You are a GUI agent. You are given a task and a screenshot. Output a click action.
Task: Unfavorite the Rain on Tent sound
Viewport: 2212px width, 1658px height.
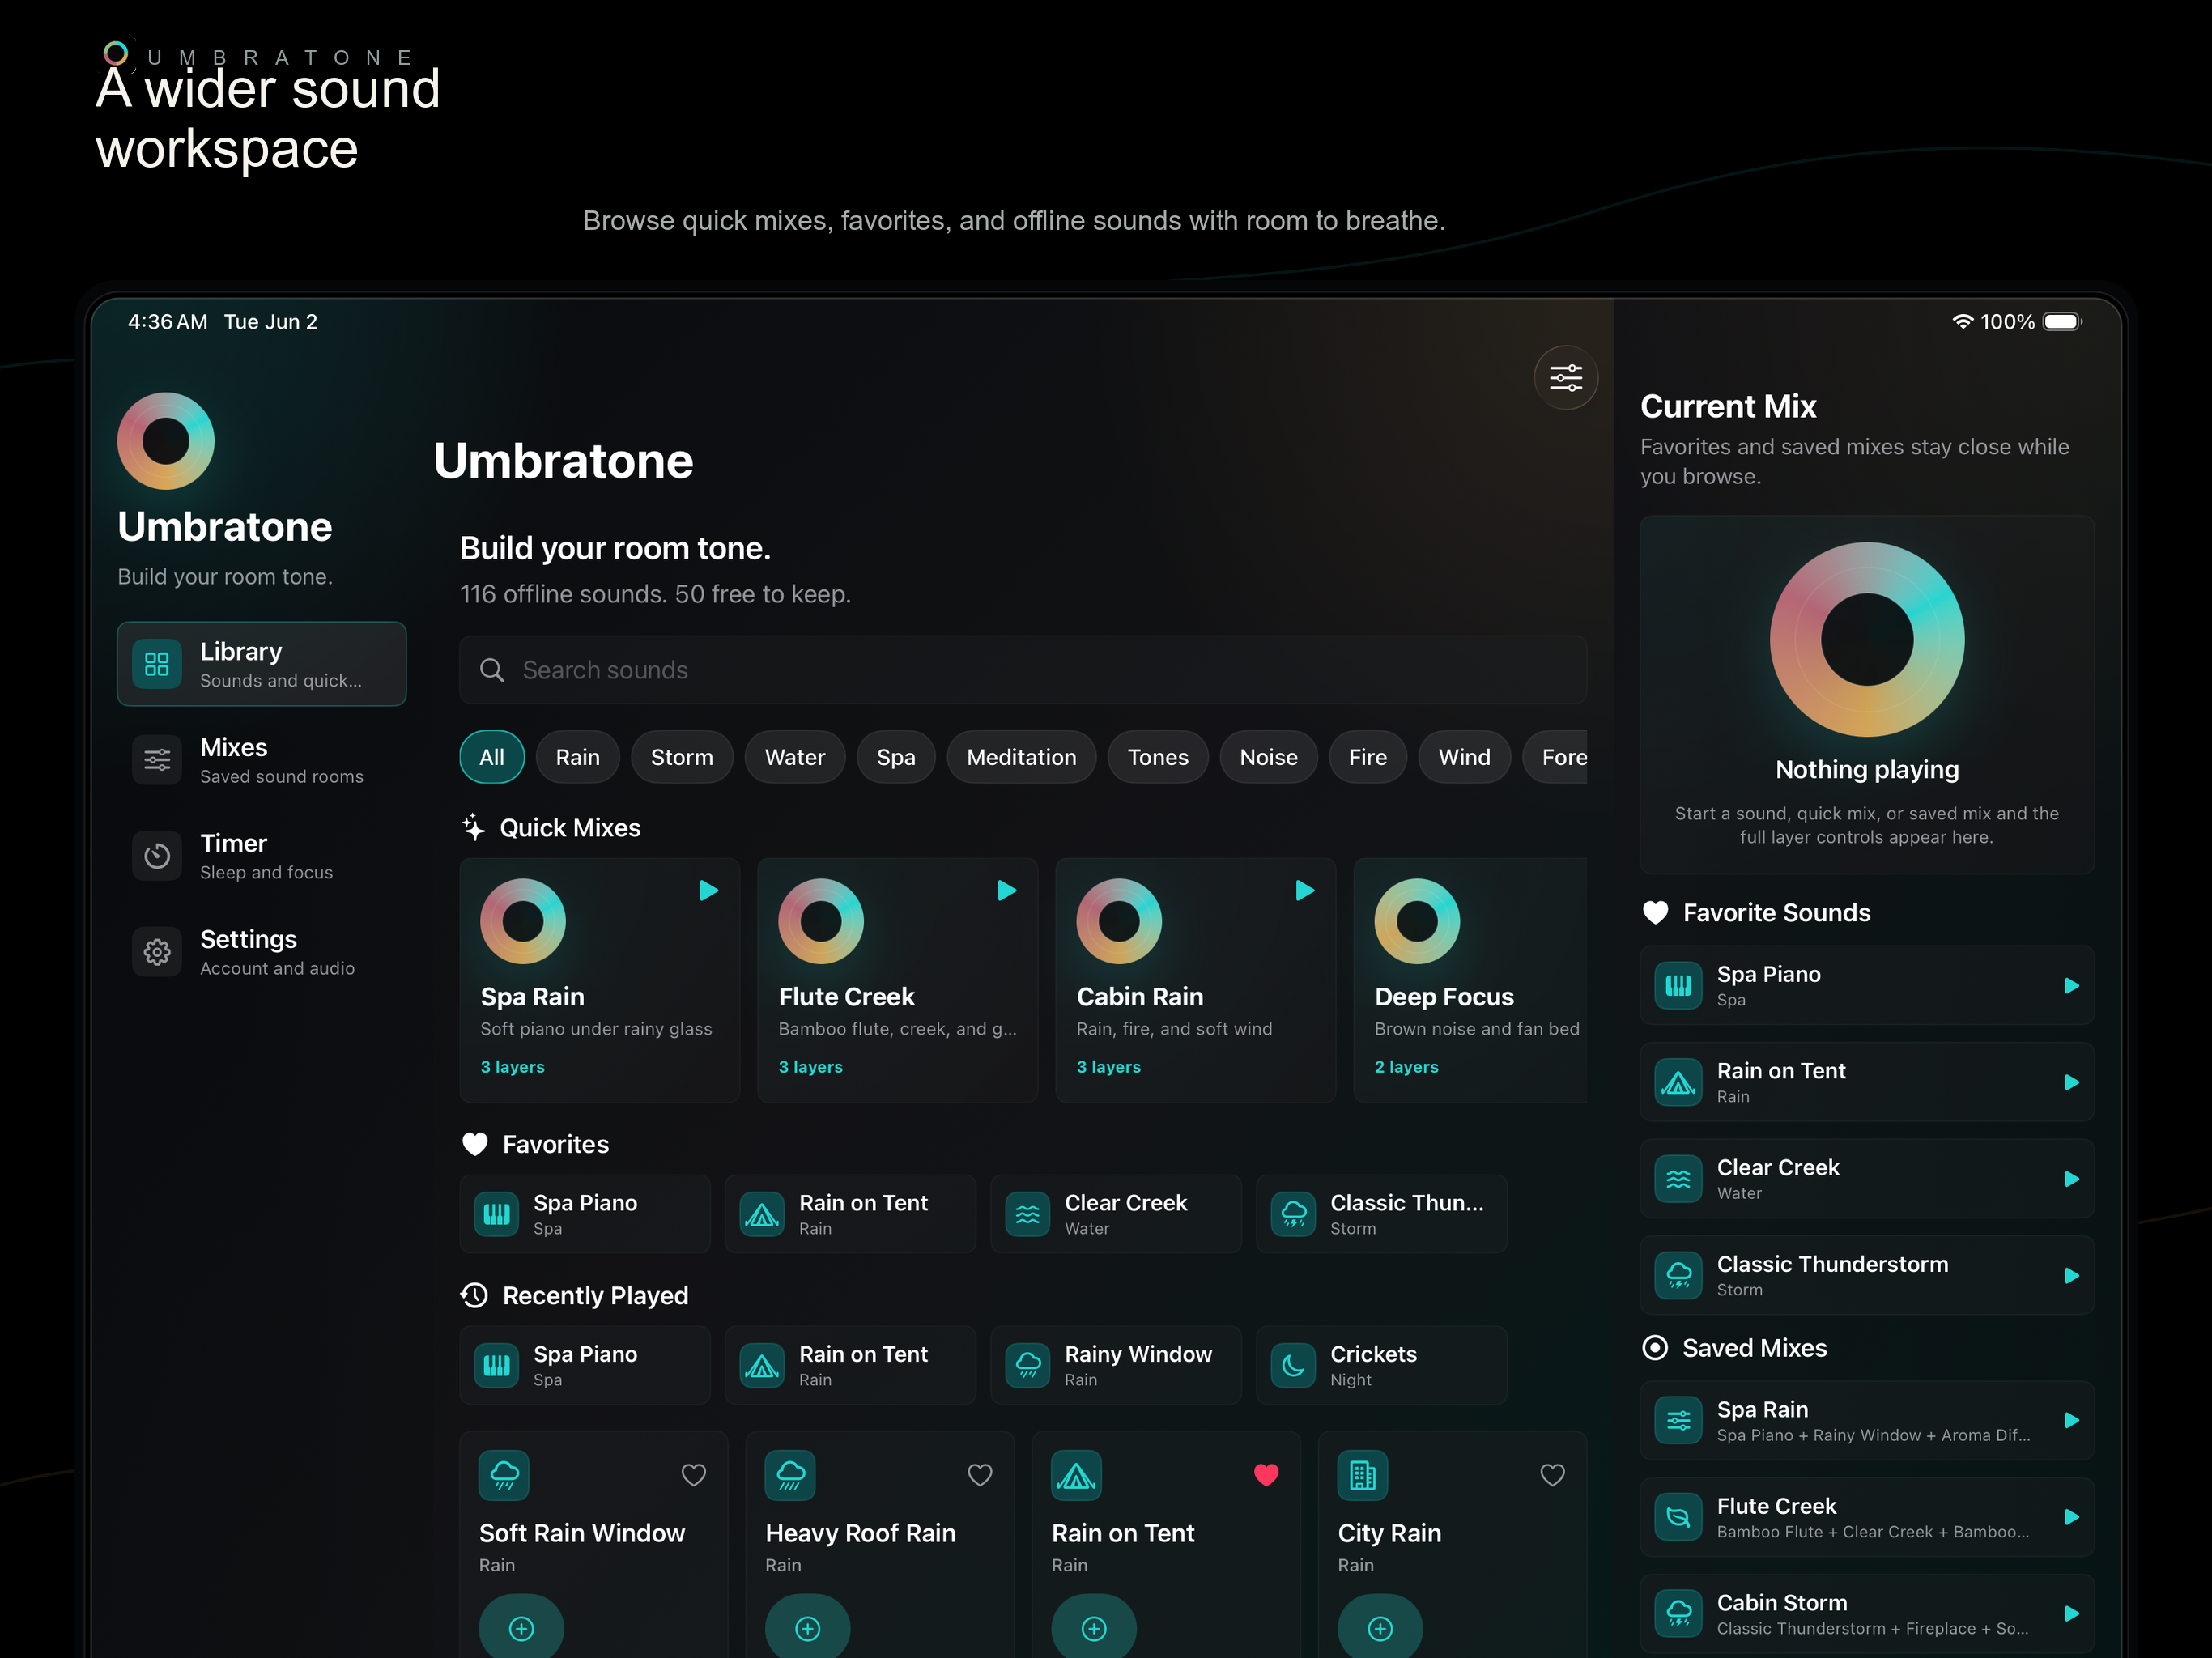(x=1266, y=1475)
